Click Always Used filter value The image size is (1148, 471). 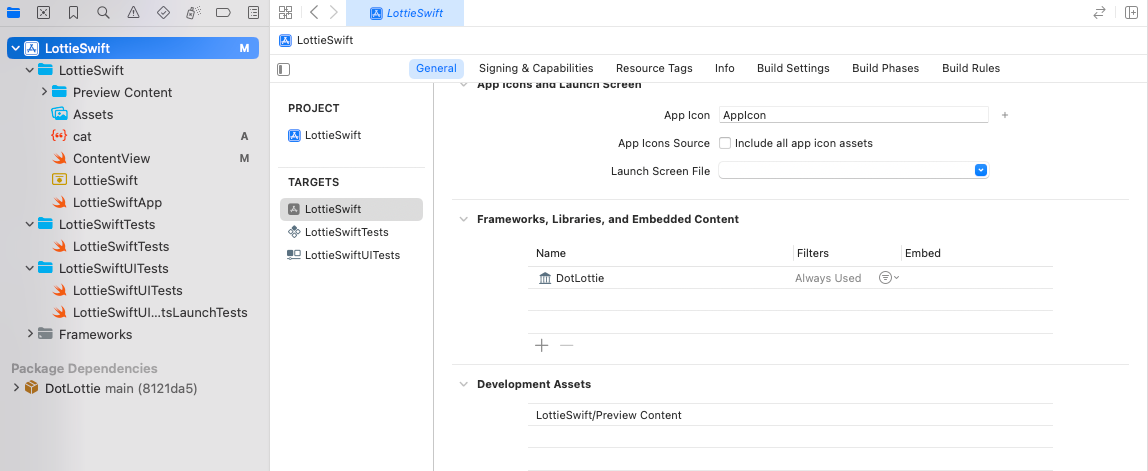[828, 278]
